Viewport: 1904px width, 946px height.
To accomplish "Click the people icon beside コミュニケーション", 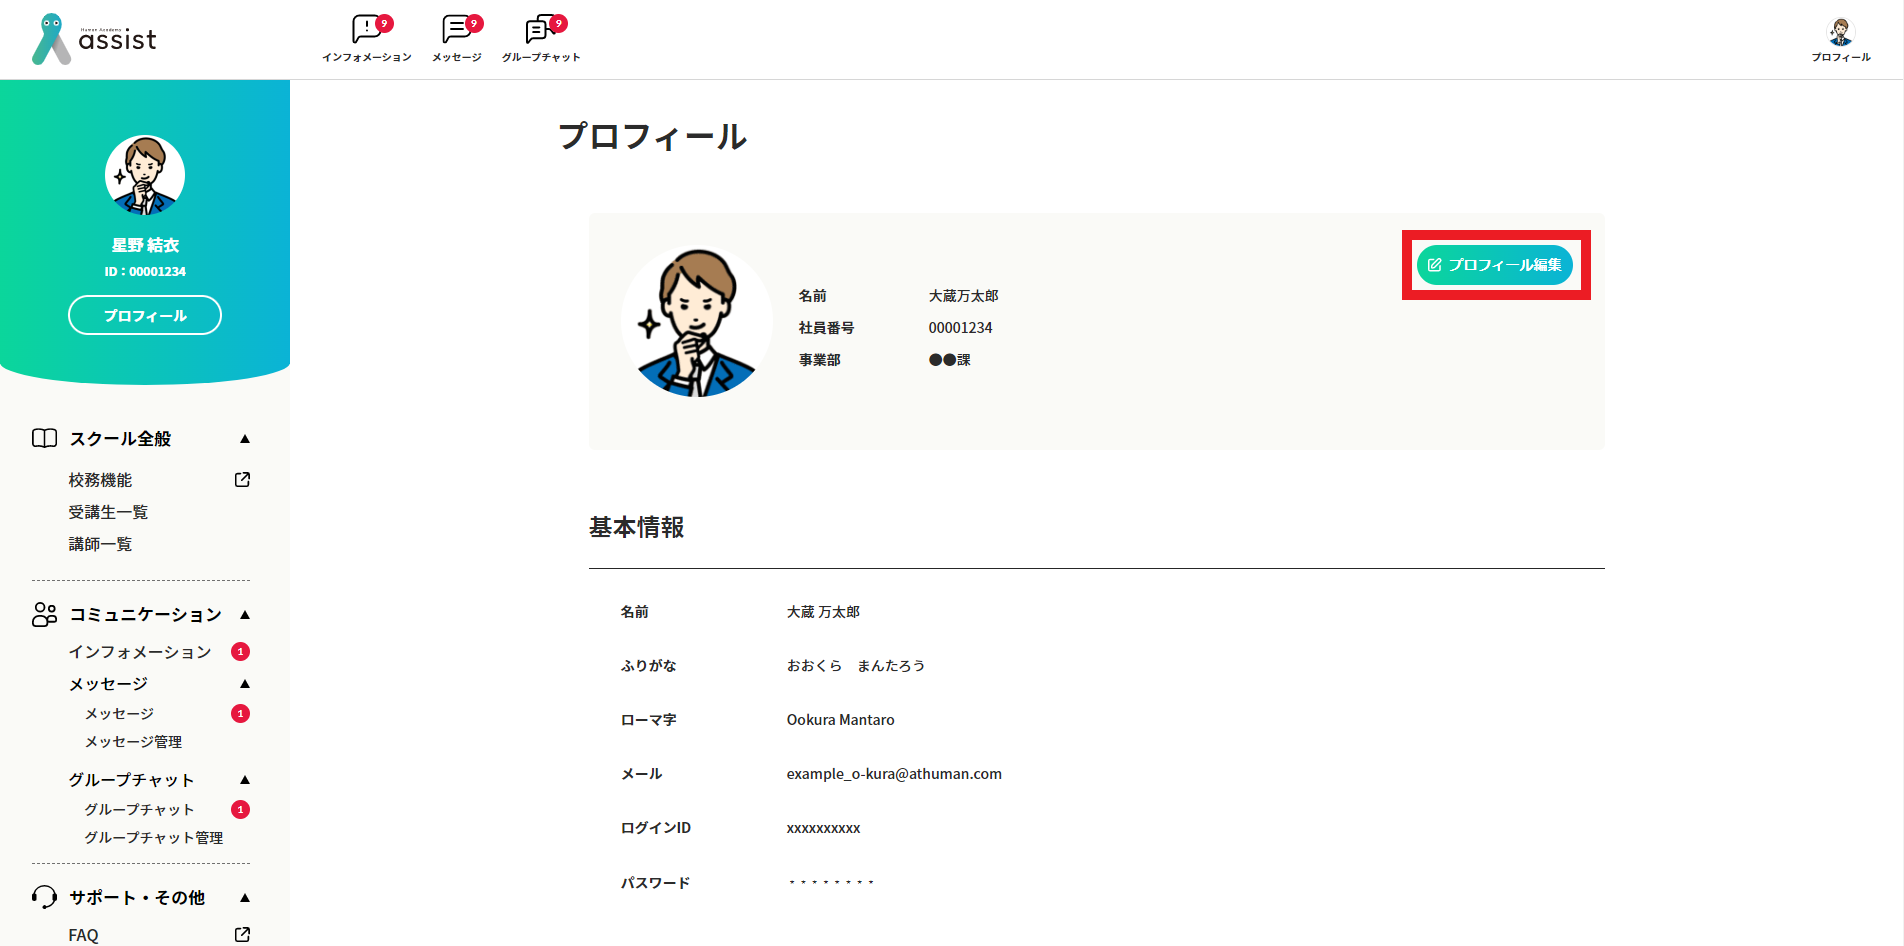I will coord(44,614).
